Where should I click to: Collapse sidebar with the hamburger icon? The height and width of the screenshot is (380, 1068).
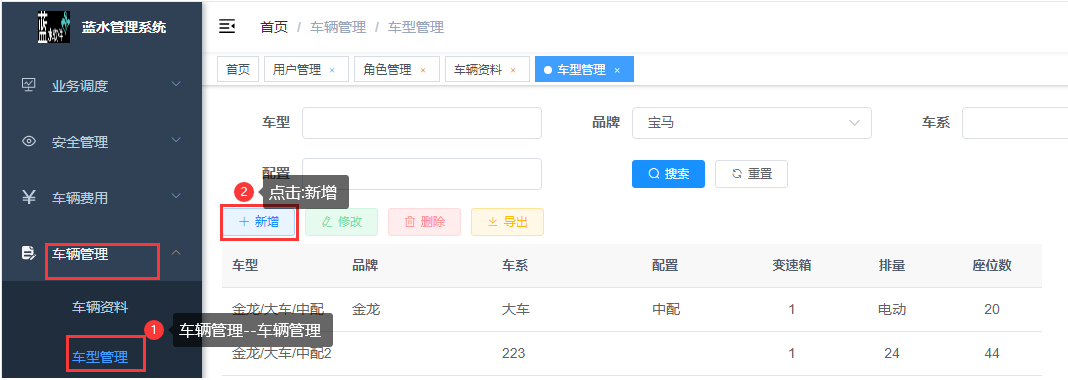click(x=227, y=27)
